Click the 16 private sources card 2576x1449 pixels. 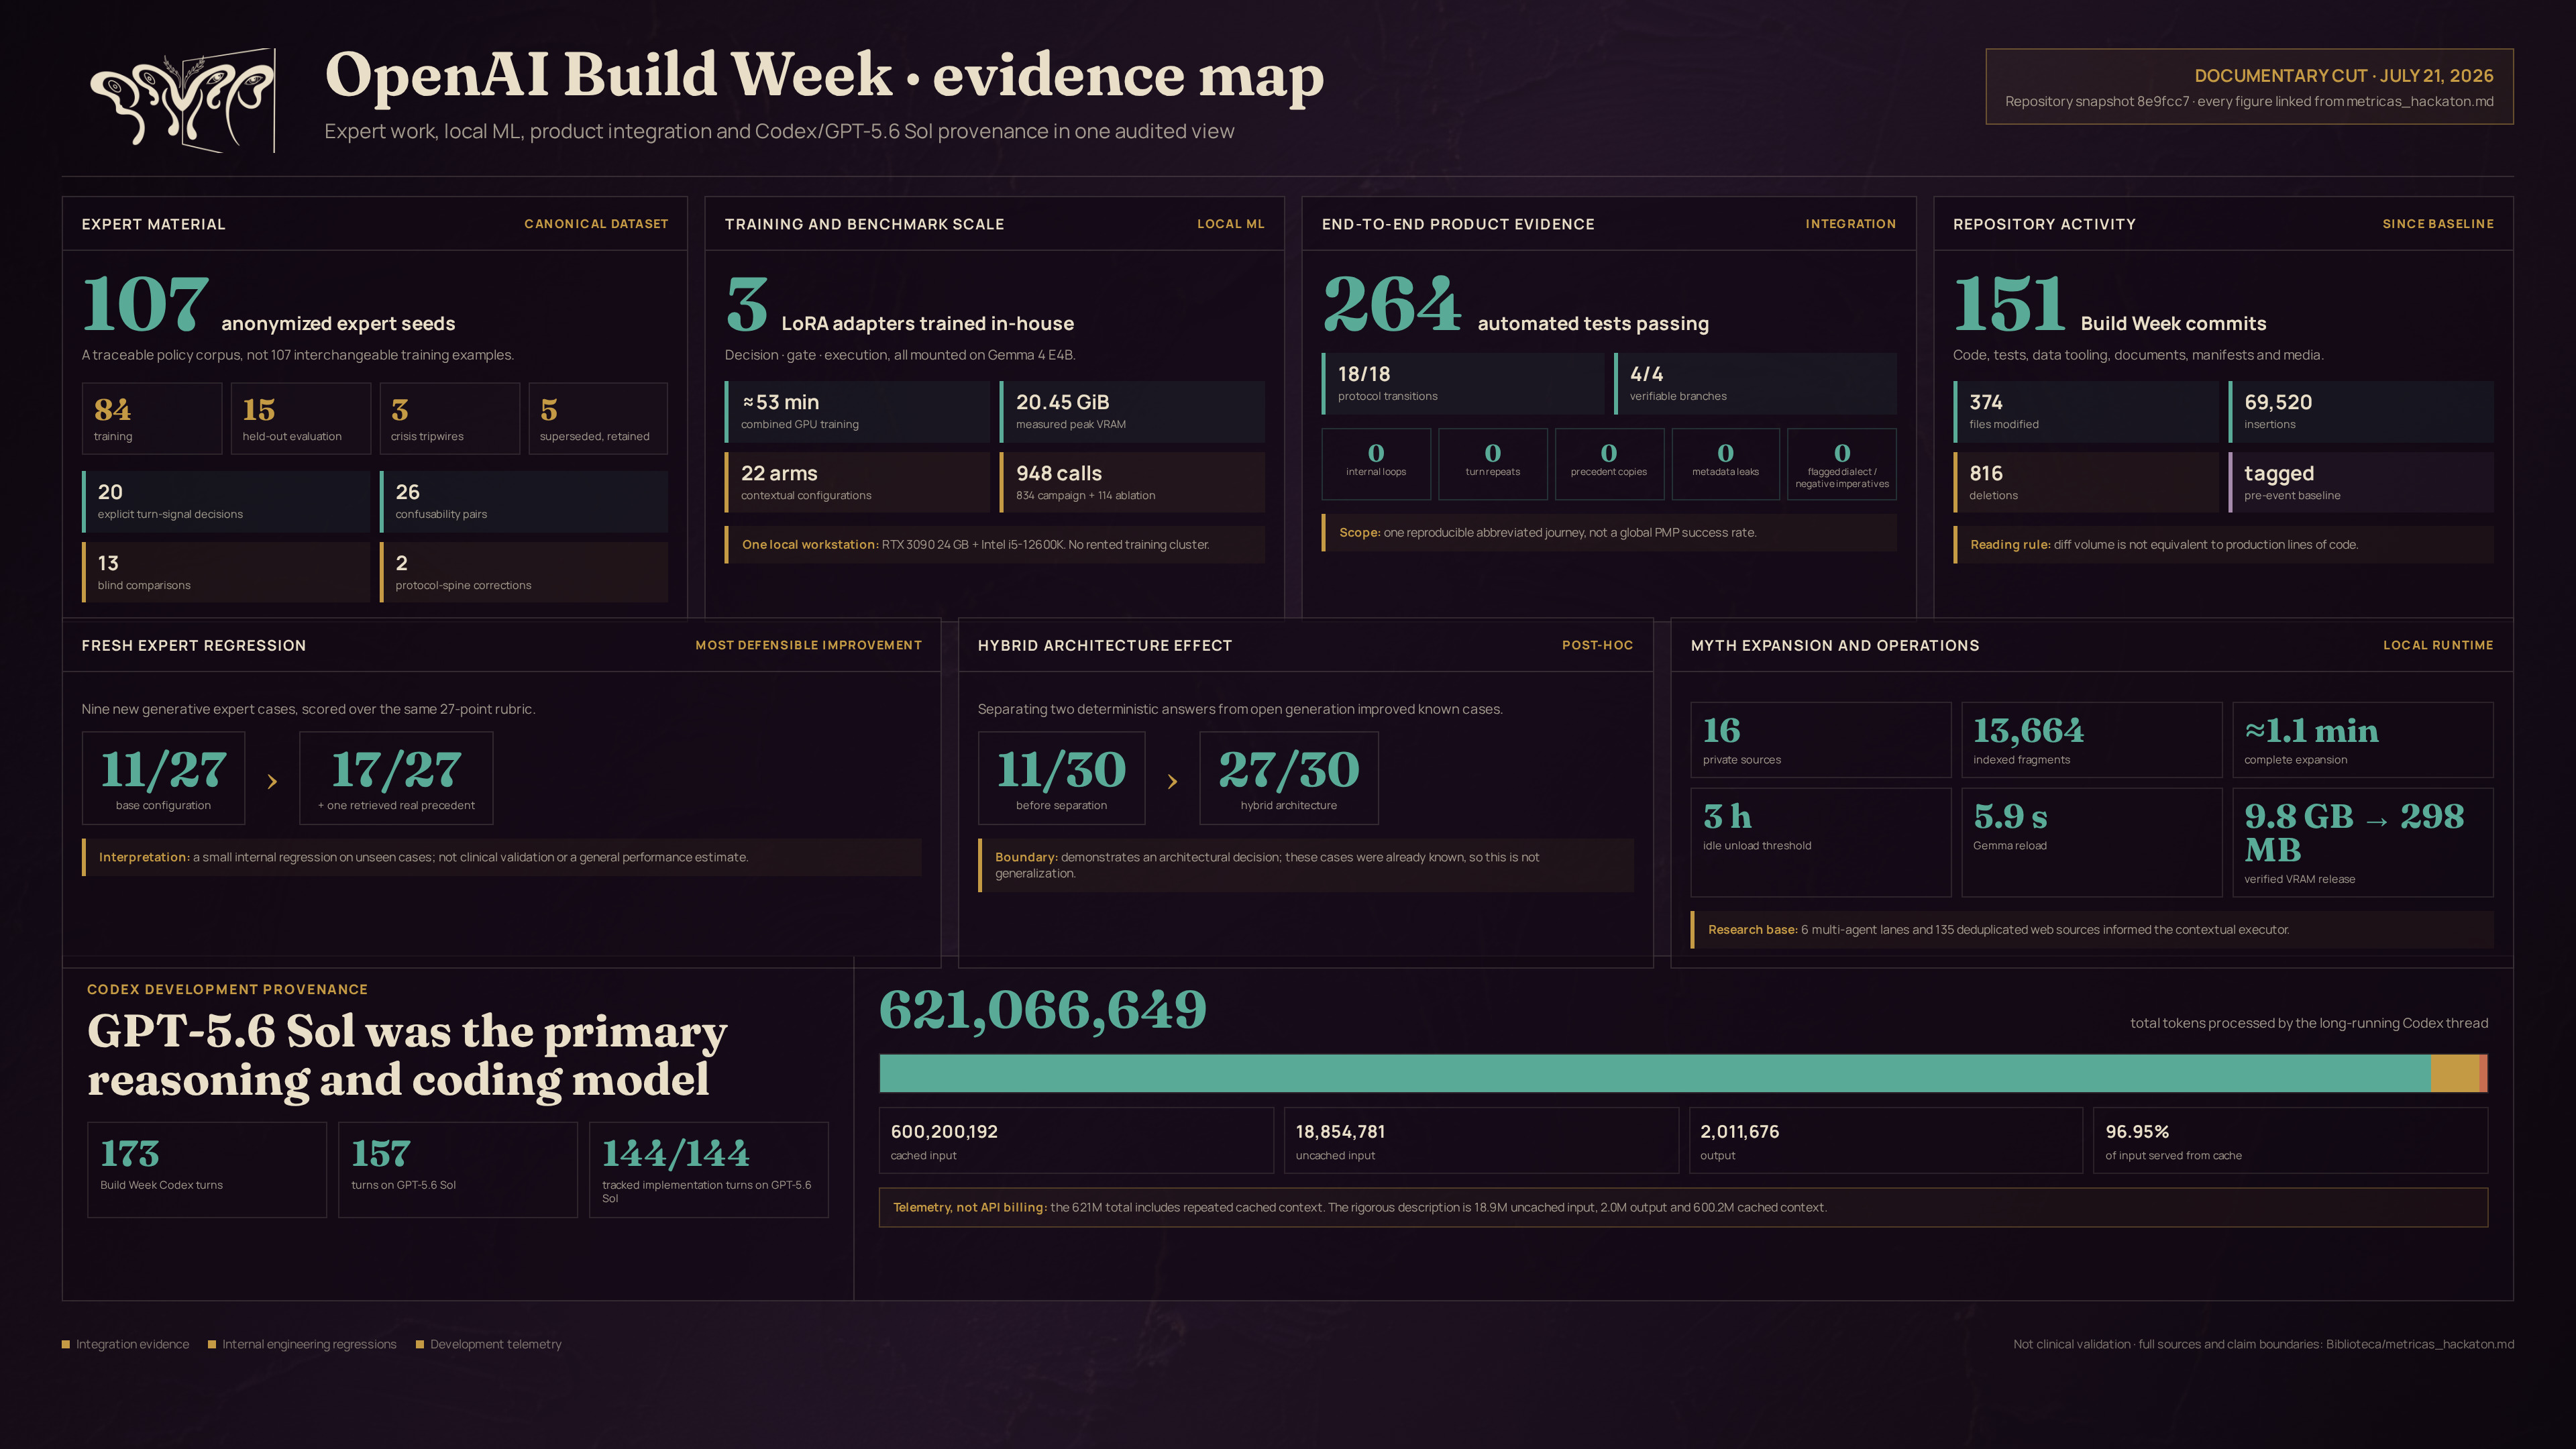tap(1820, 740)
